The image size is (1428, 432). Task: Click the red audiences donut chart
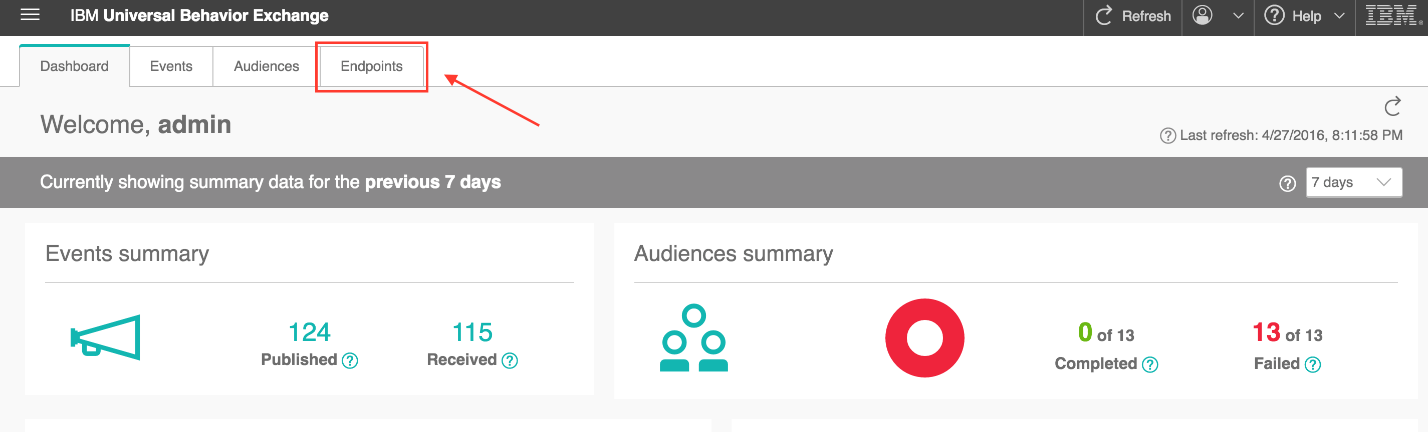point(924,339)
